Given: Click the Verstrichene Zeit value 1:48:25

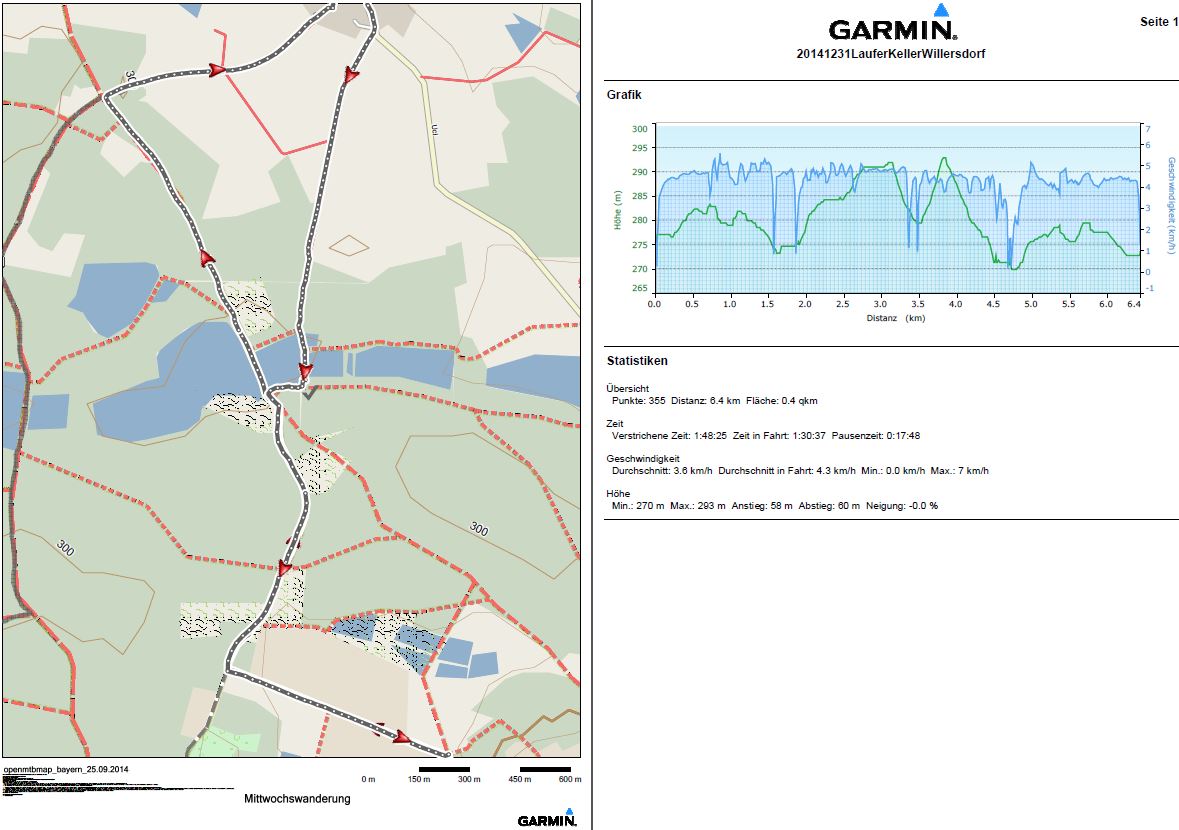Looking at the screenshot, I should pyautogui.click(x=711, y=436).
